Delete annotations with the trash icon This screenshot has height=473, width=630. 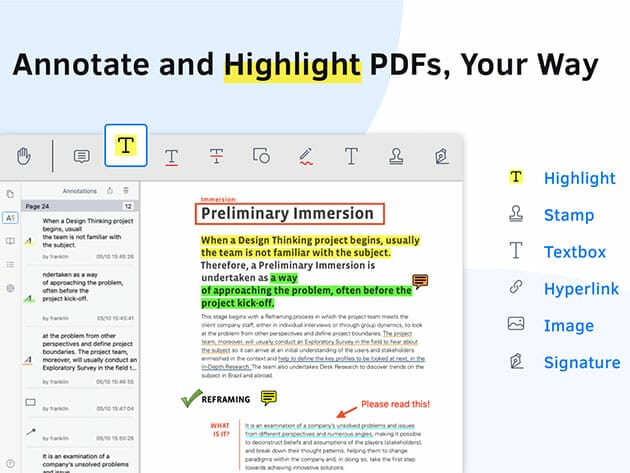126,190
